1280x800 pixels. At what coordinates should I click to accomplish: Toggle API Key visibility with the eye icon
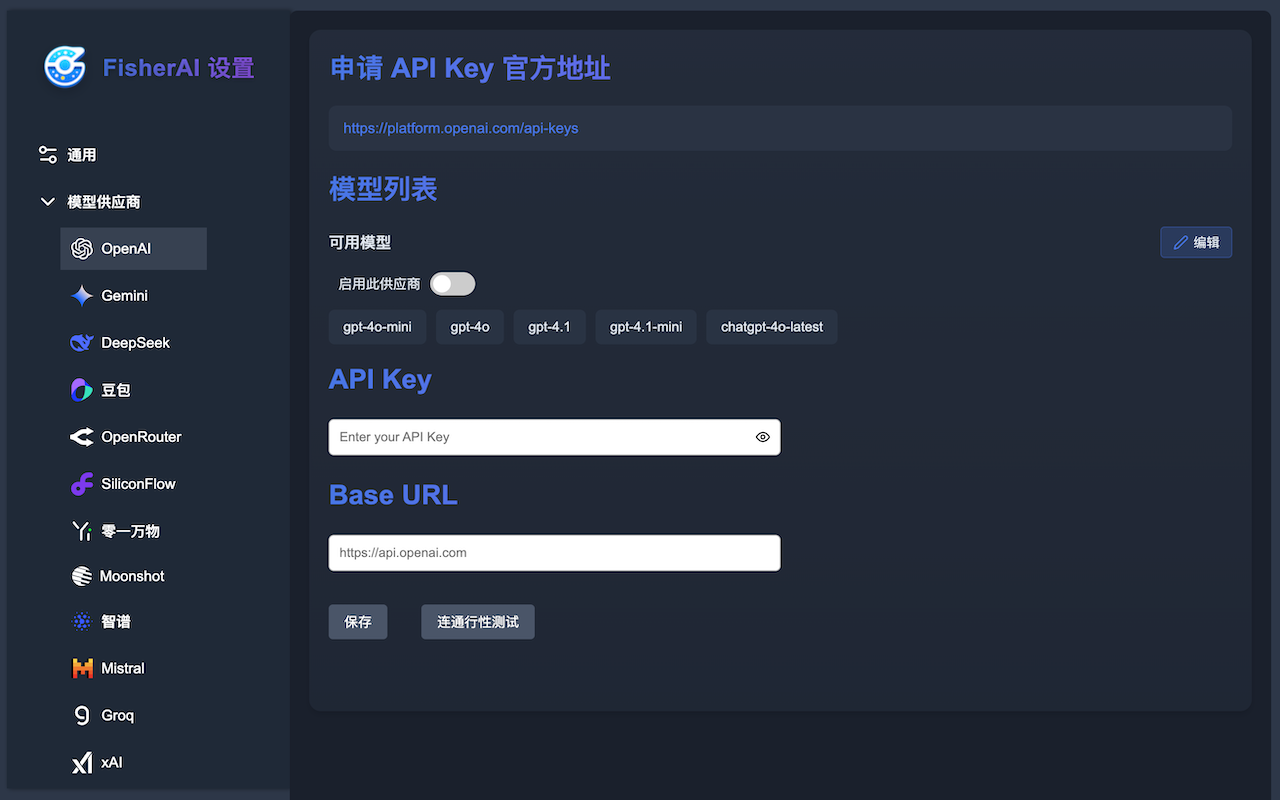pos(762,437)
